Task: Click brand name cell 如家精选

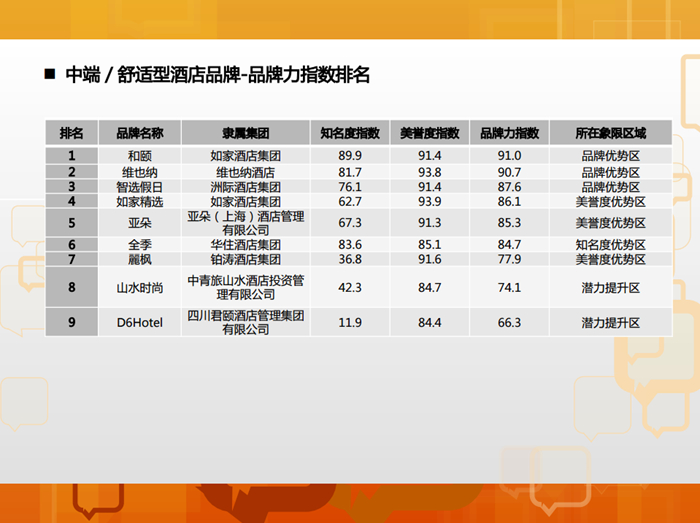Action: coord(140,202)
